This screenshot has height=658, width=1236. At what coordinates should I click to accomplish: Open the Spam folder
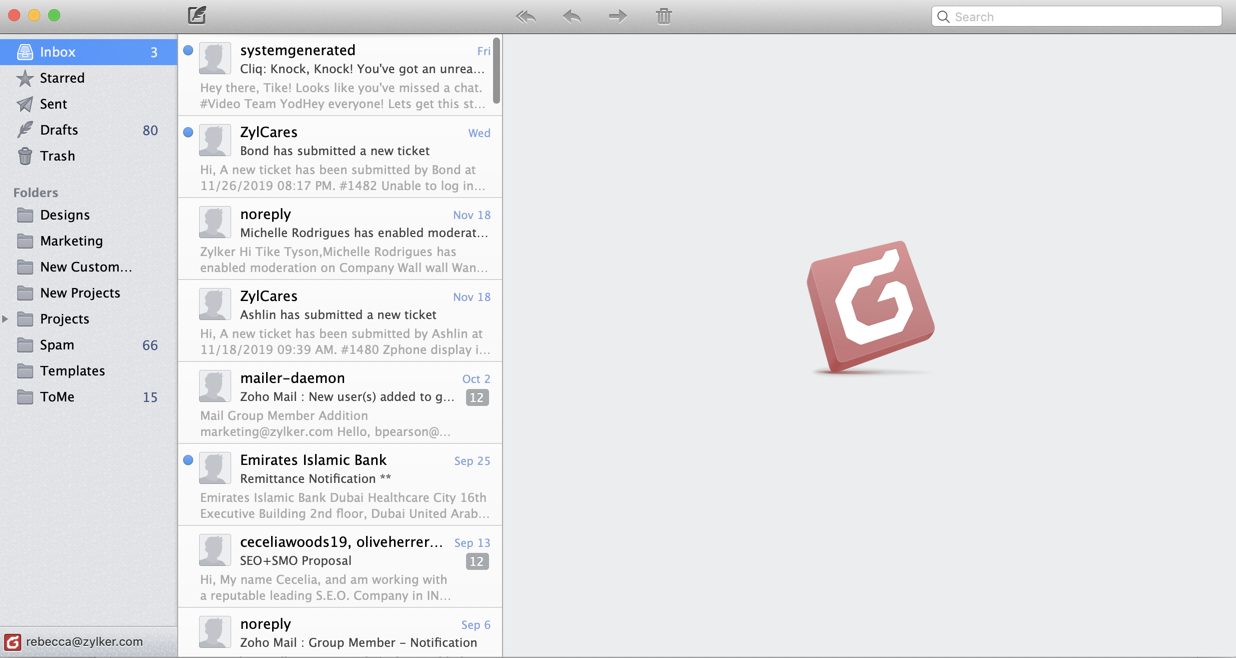tap(57, 345)
